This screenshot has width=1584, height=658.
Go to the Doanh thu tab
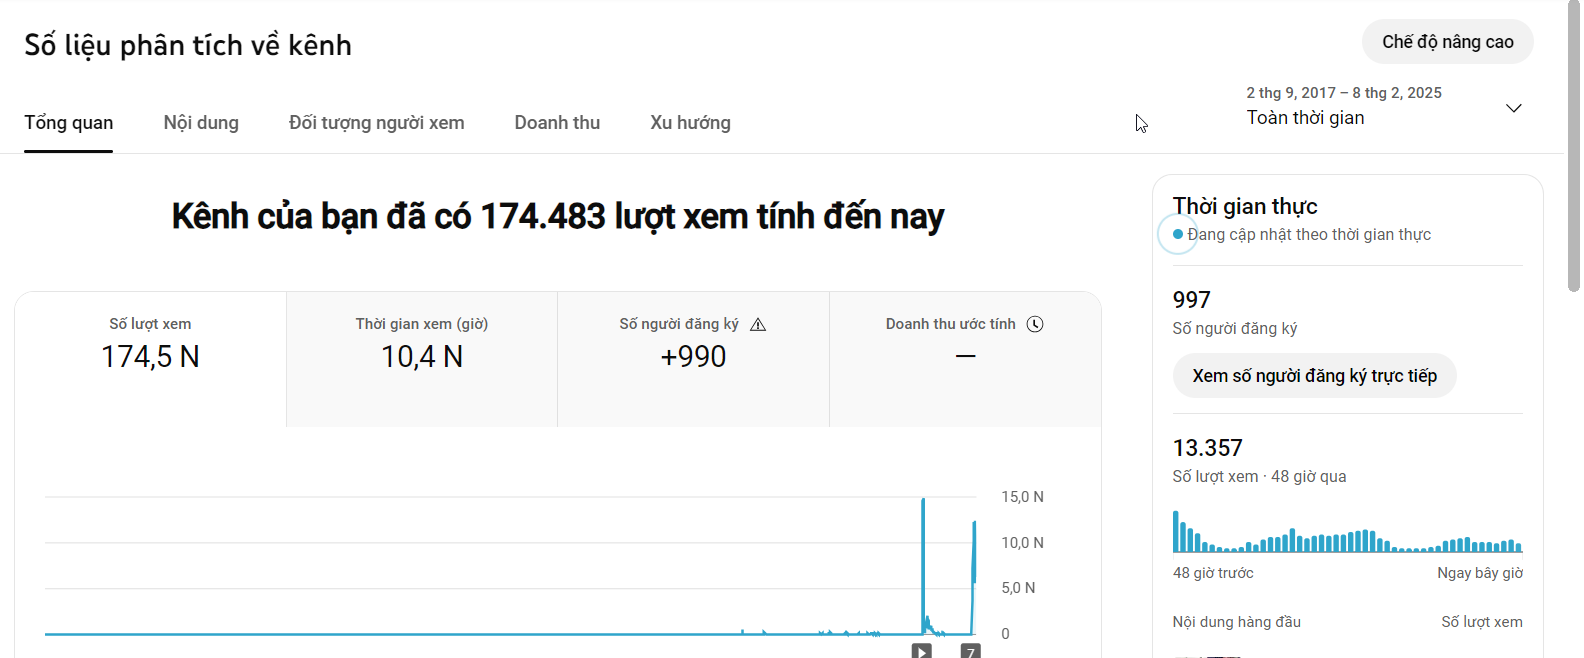click(x=557, y=123)
